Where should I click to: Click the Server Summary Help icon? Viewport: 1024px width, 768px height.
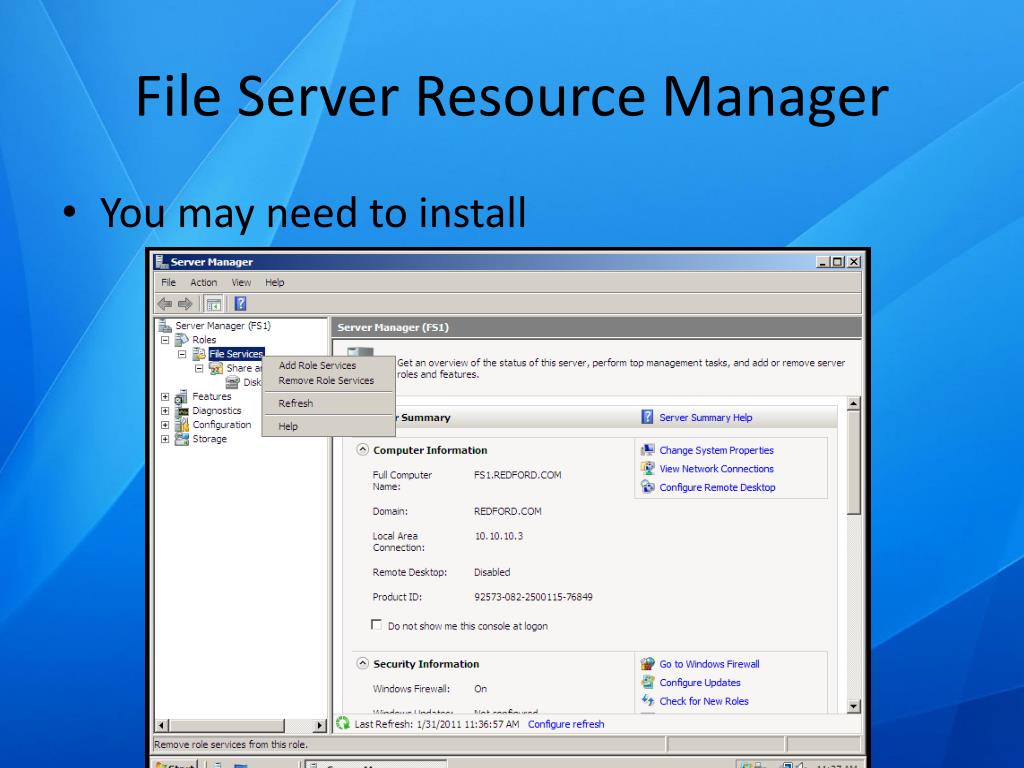click(647, 417)
